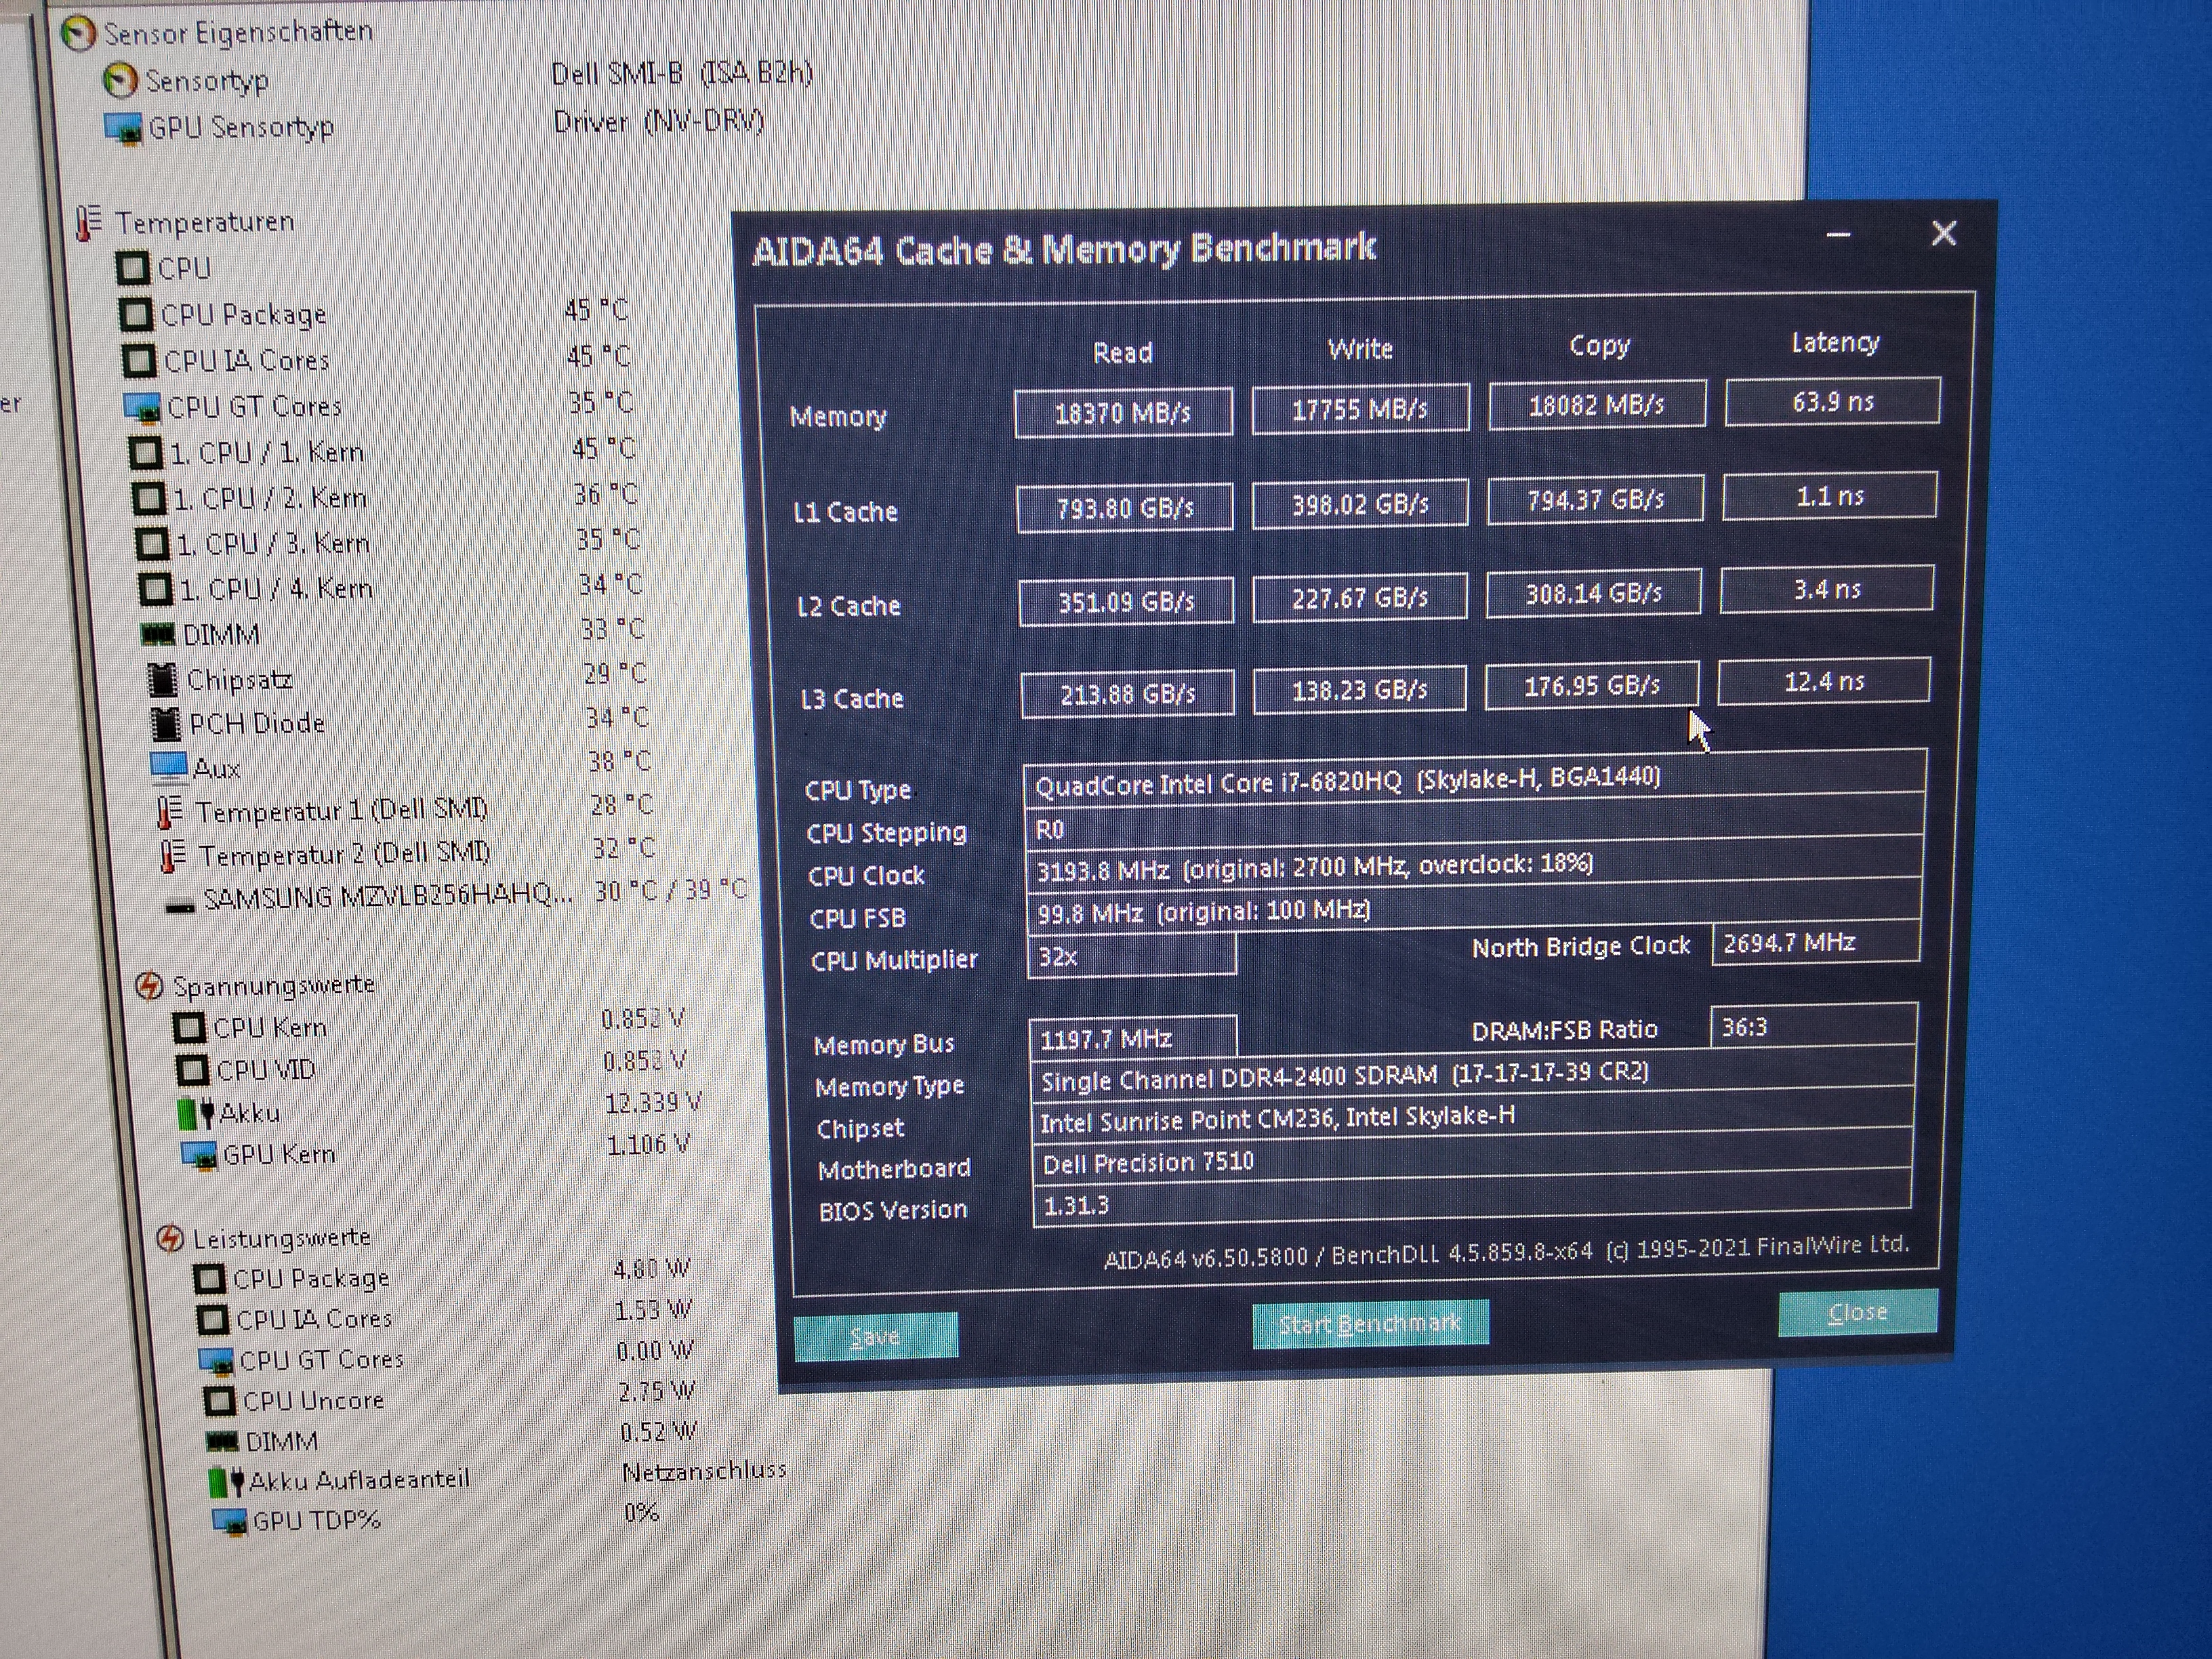Click the Netzanschluss value for Akku Aufladeanteil
Image resolution: width=2212 pixels, height=1659 pixels.
(704, 1471)
